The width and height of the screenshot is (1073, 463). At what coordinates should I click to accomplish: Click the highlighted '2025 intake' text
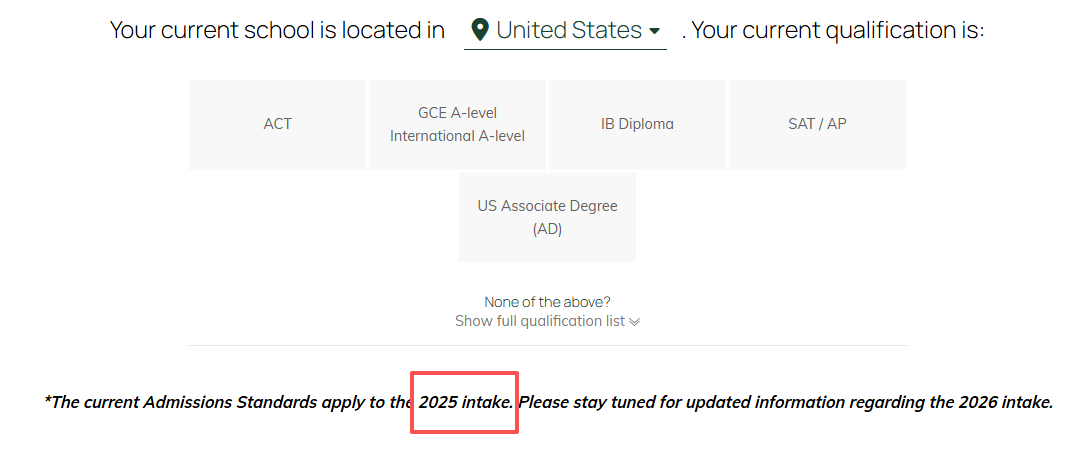(467, 402)
